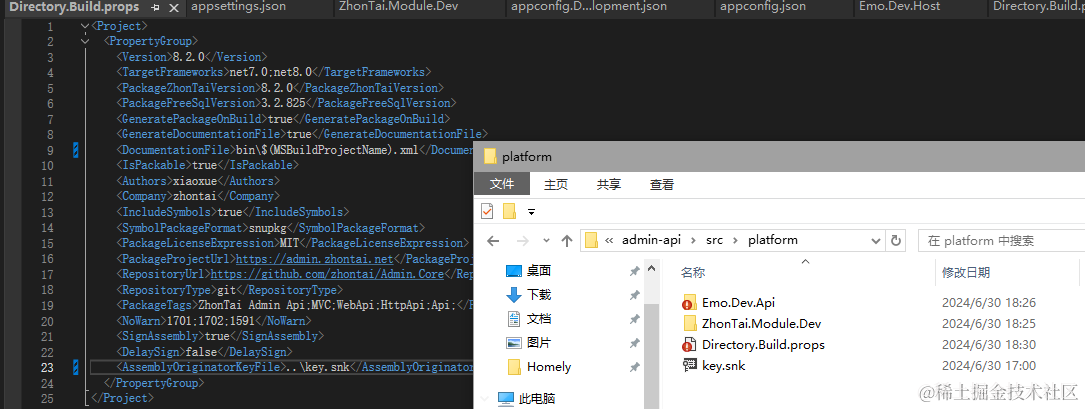Go up one folder level

[567, 240]
